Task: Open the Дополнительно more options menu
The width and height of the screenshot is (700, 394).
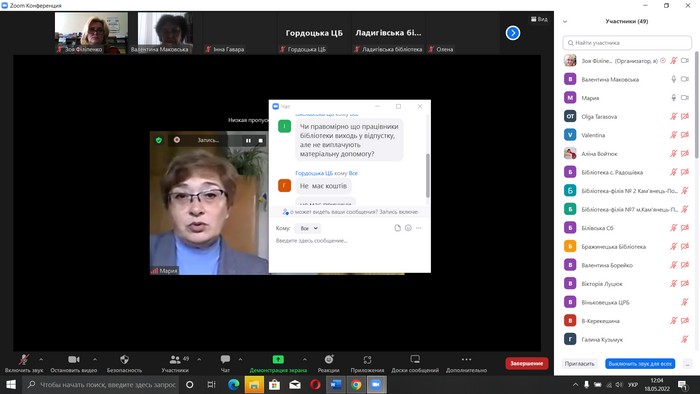Action: 466,363
